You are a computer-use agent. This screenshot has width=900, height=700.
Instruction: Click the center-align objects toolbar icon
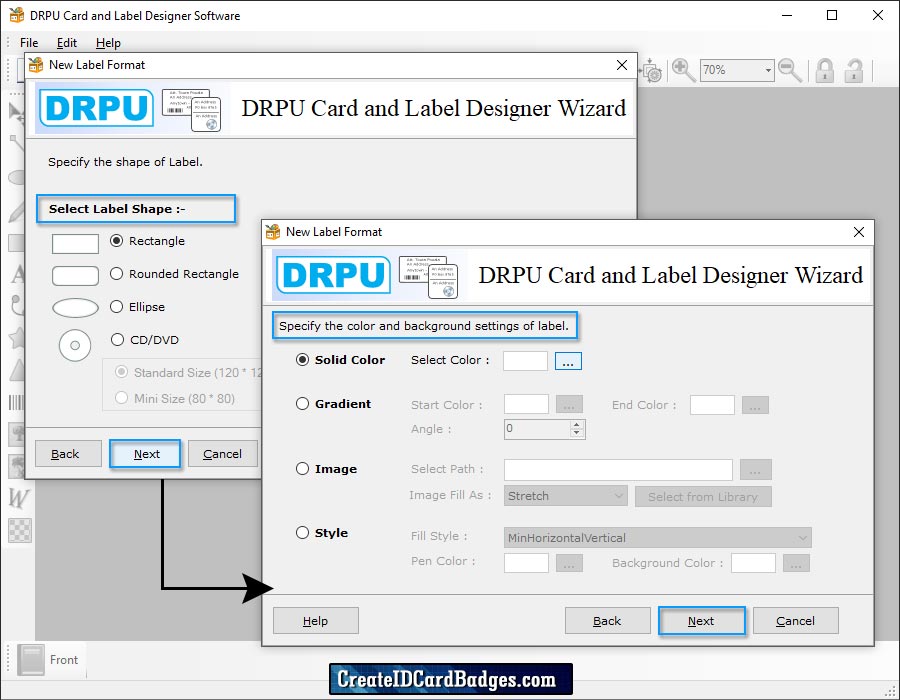tap(651, 70)
